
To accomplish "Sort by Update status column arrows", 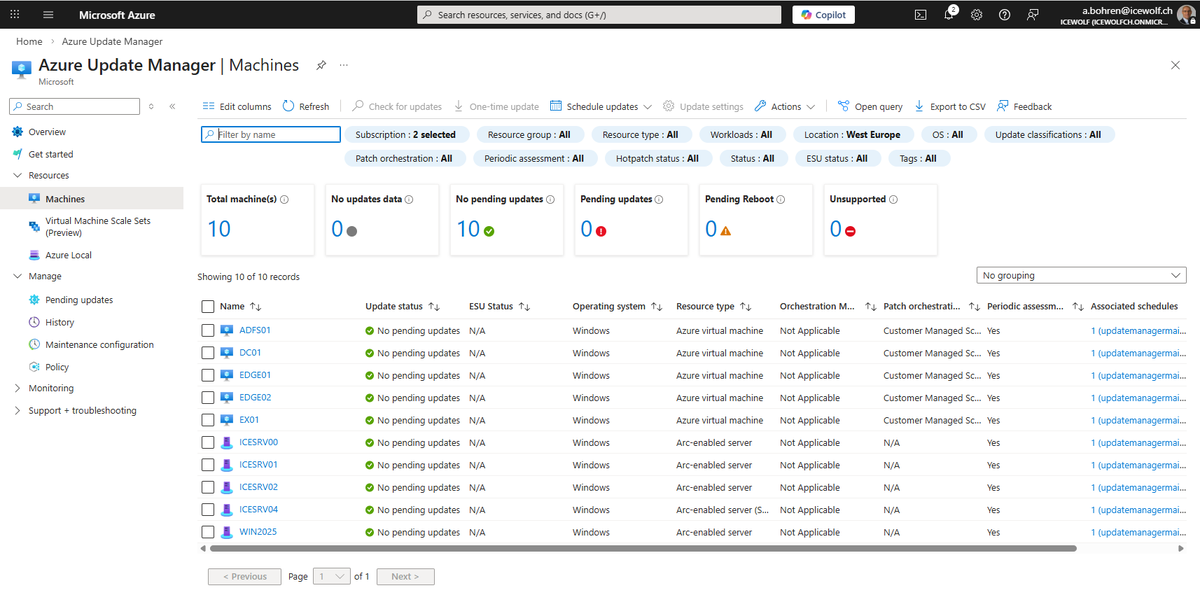I will point(433,307).
